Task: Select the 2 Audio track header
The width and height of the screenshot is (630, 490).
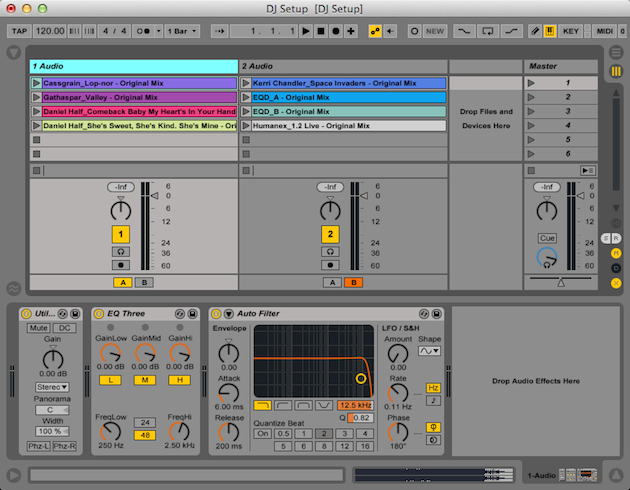Action: 343,66
